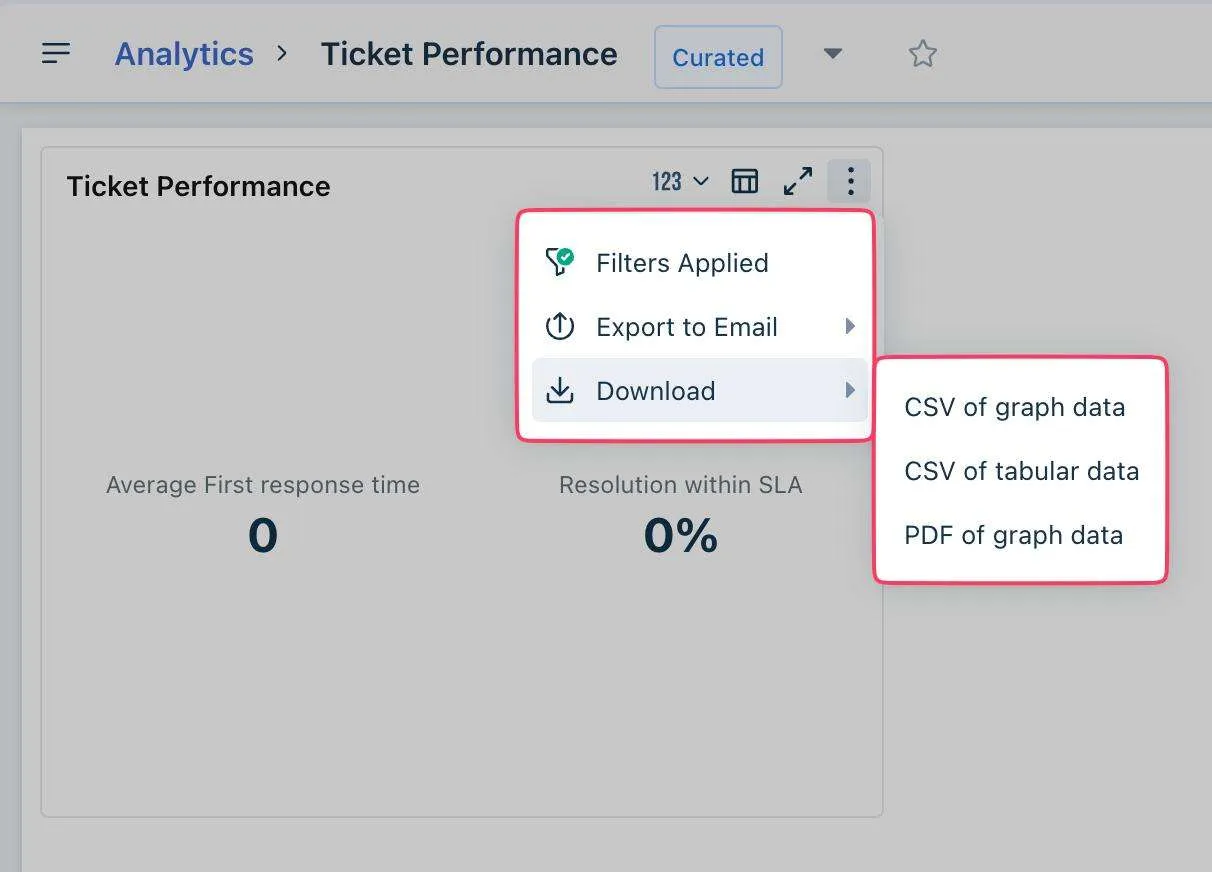Image resolution: width=1212 pixels, height=872 pixels.
Task: Click the Average First response value 0
Action: [263, 536]
